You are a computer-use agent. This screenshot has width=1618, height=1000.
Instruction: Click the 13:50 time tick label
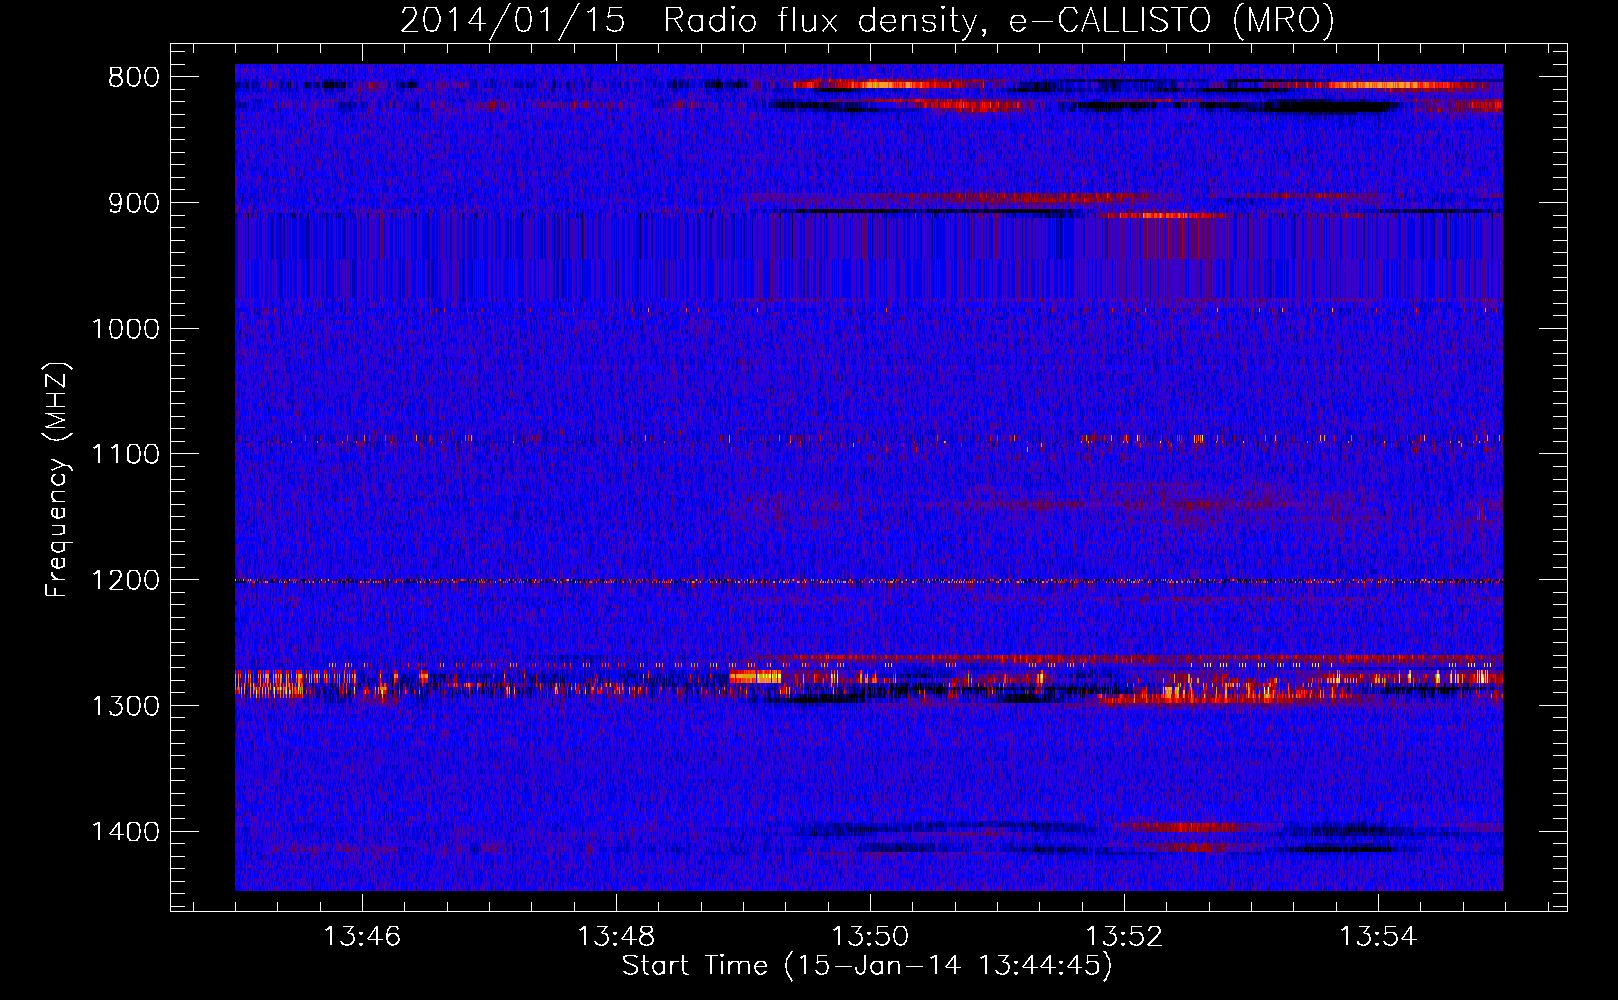pos(870,937)
